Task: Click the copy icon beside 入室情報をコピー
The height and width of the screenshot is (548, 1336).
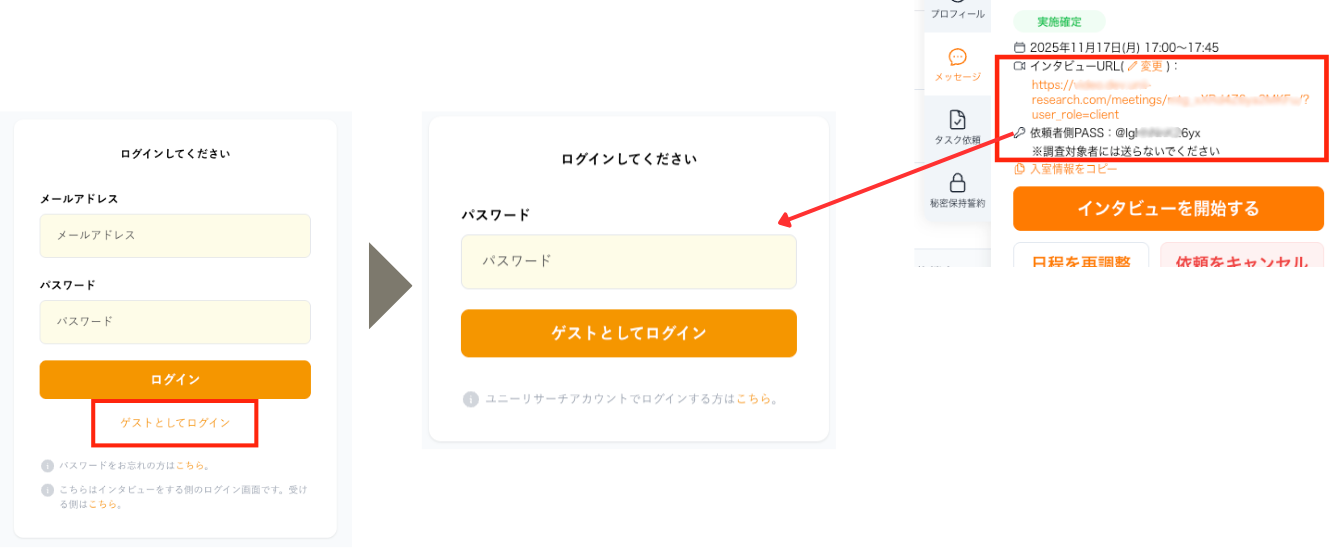Action: [1020, 169]
